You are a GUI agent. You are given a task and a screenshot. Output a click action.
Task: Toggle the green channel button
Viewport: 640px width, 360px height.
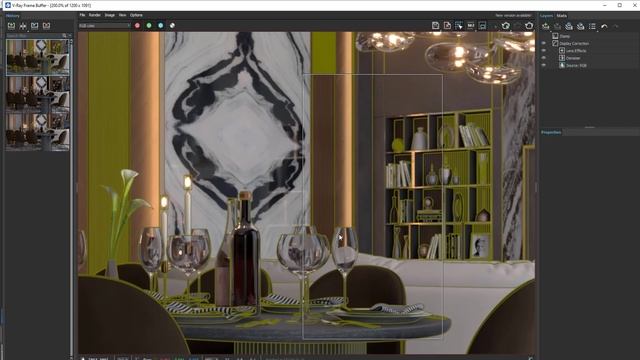coord(149,26)
